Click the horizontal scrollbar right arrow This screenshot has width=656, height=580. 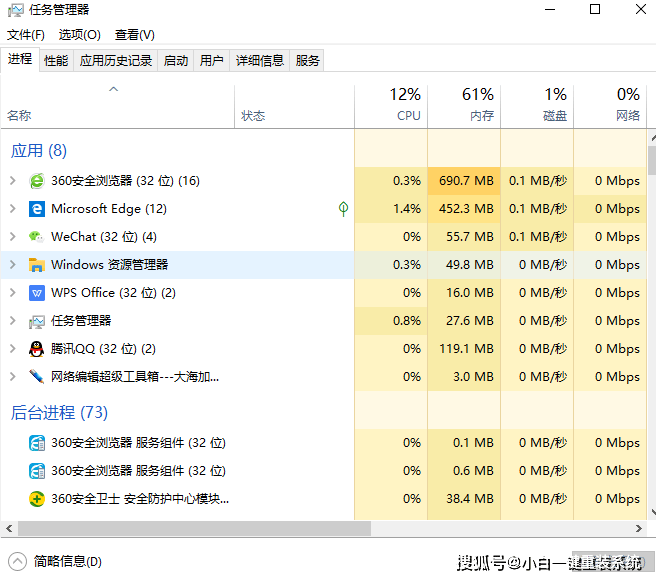click(638, 529)
